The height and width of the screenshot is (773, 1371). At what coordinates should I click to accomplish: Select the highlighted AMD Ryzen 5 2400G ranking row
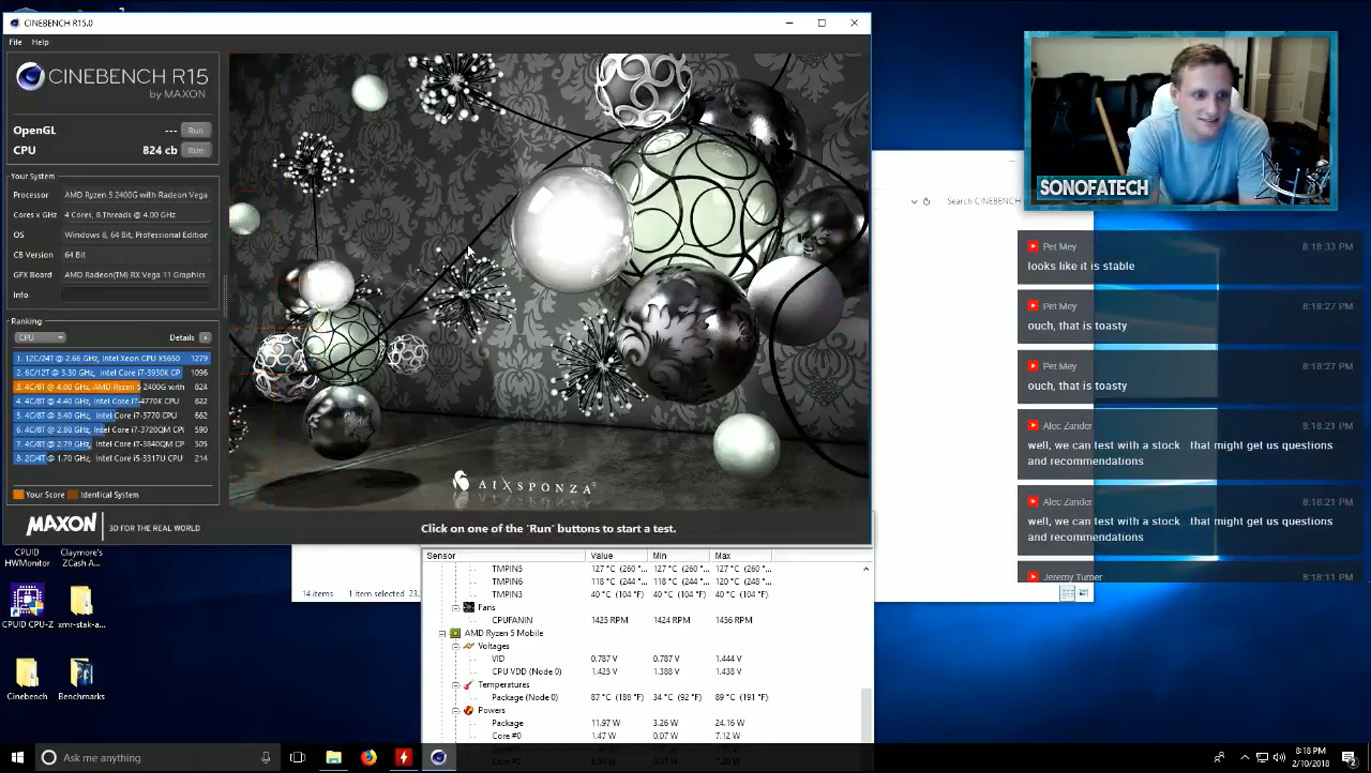[x=112, y=386]
